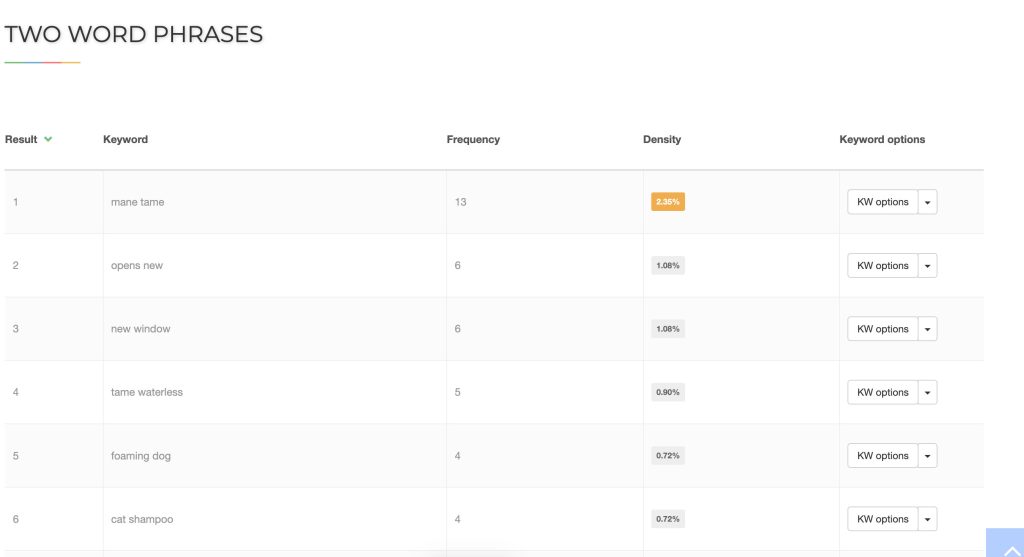Screen dimensions: 1024x557
Task: Open KW options for opens new
Action: 882,266
